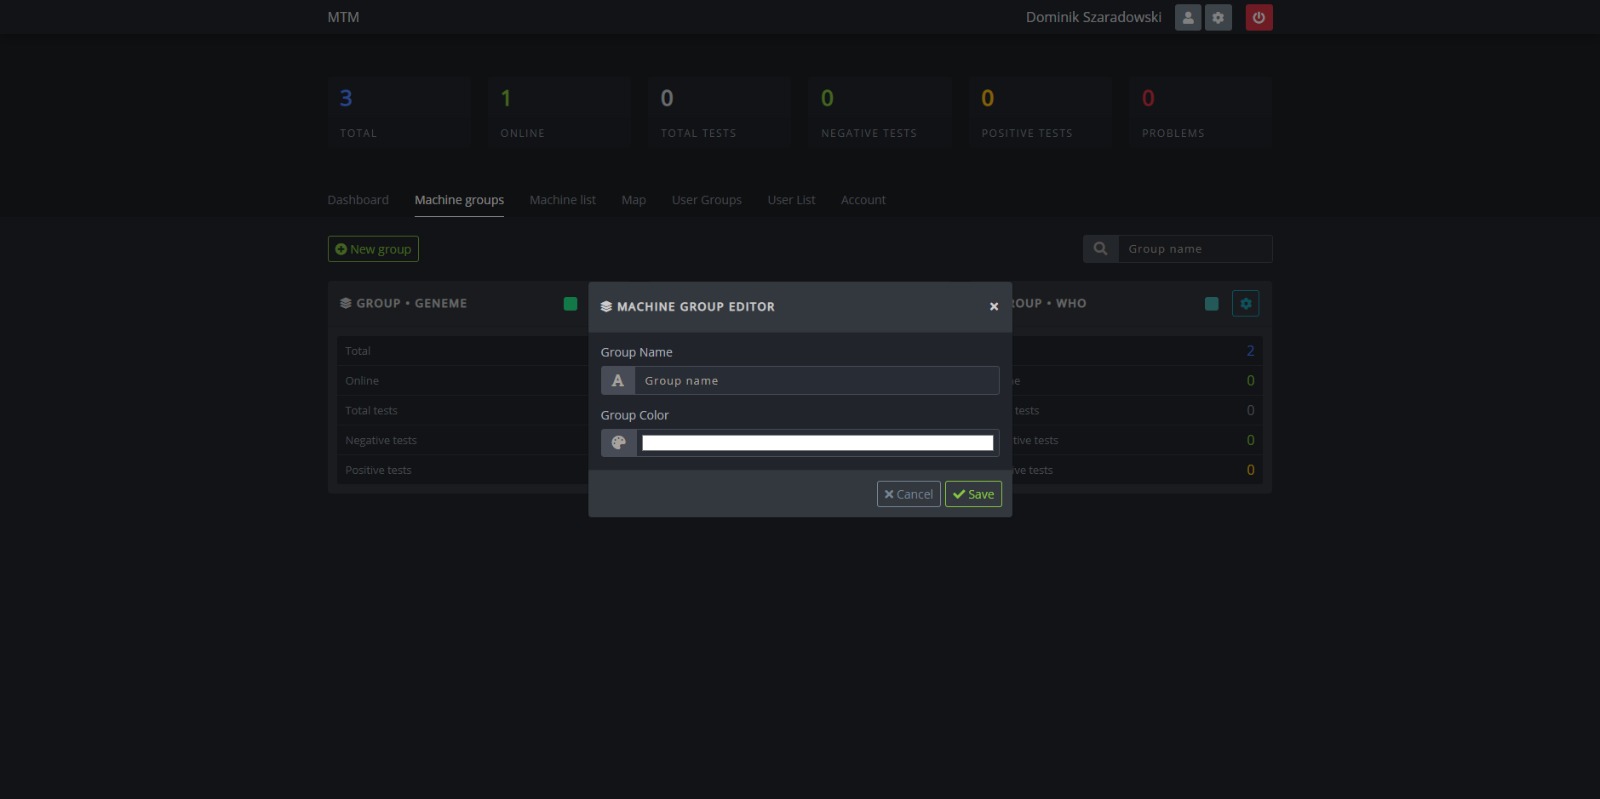Screen dimensions: 1600x799
Task: Pick a color in the Group Color field
Action: (817, 443)
